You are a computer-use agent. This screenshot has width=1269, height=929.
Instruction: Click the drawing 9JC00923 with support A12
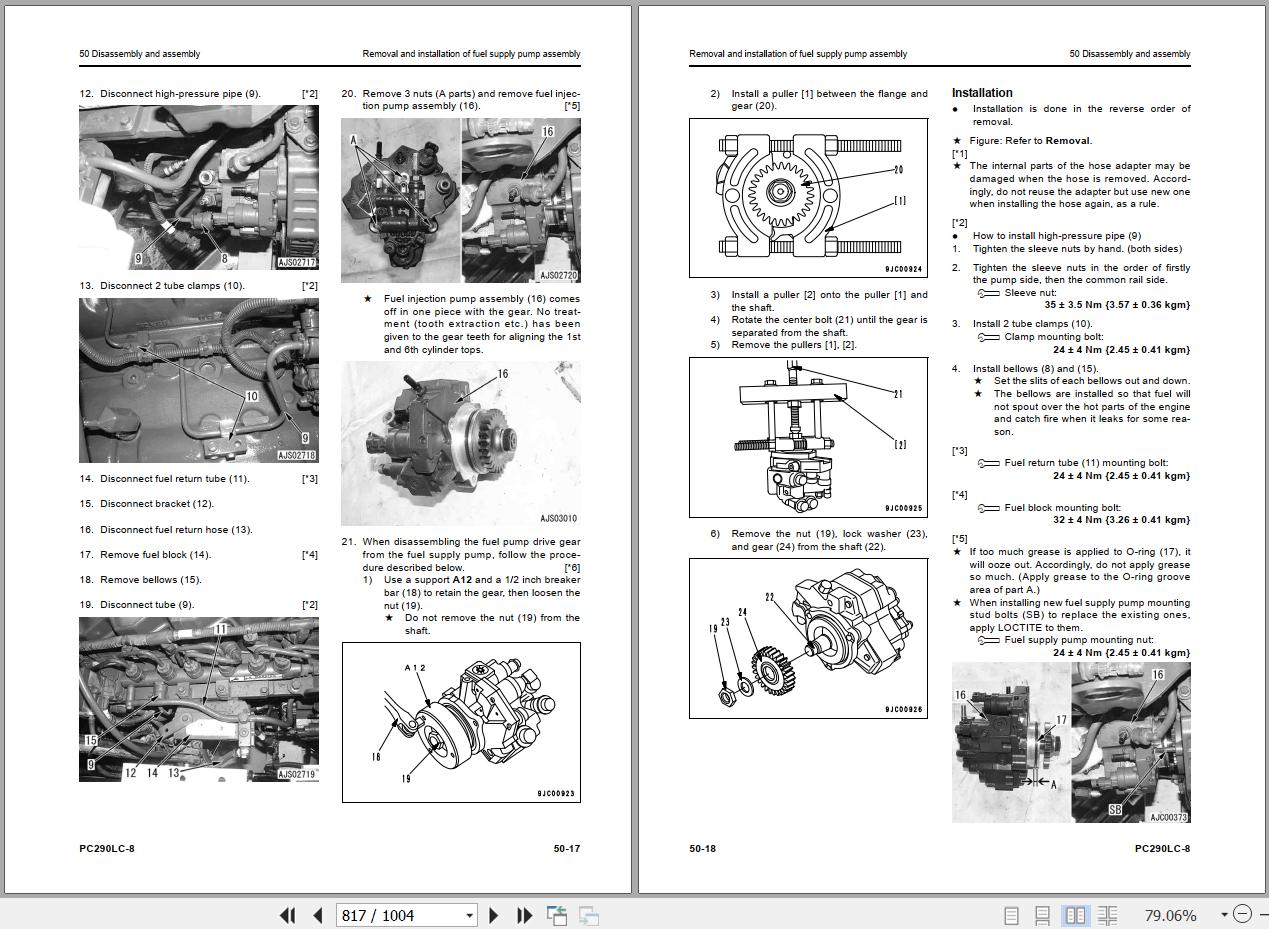(x=461, y=722)
